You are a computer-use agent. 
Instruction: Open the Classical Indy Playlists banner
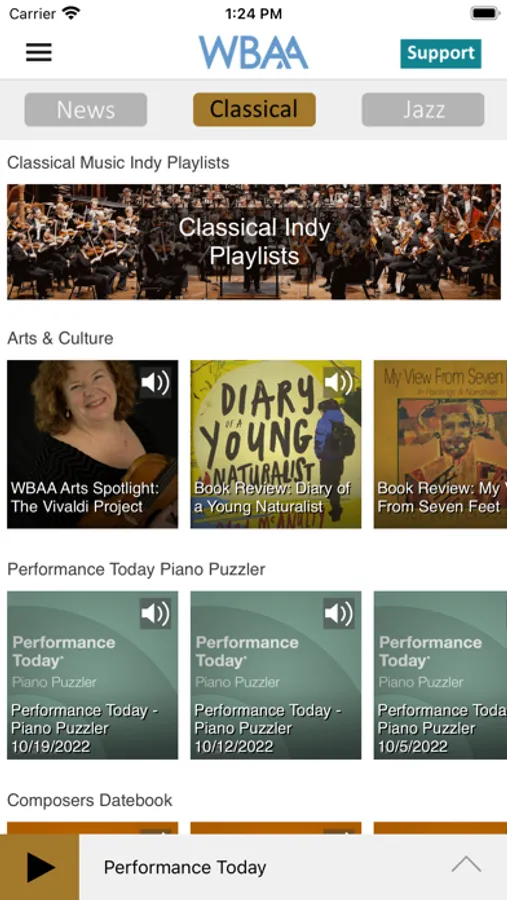254,242
